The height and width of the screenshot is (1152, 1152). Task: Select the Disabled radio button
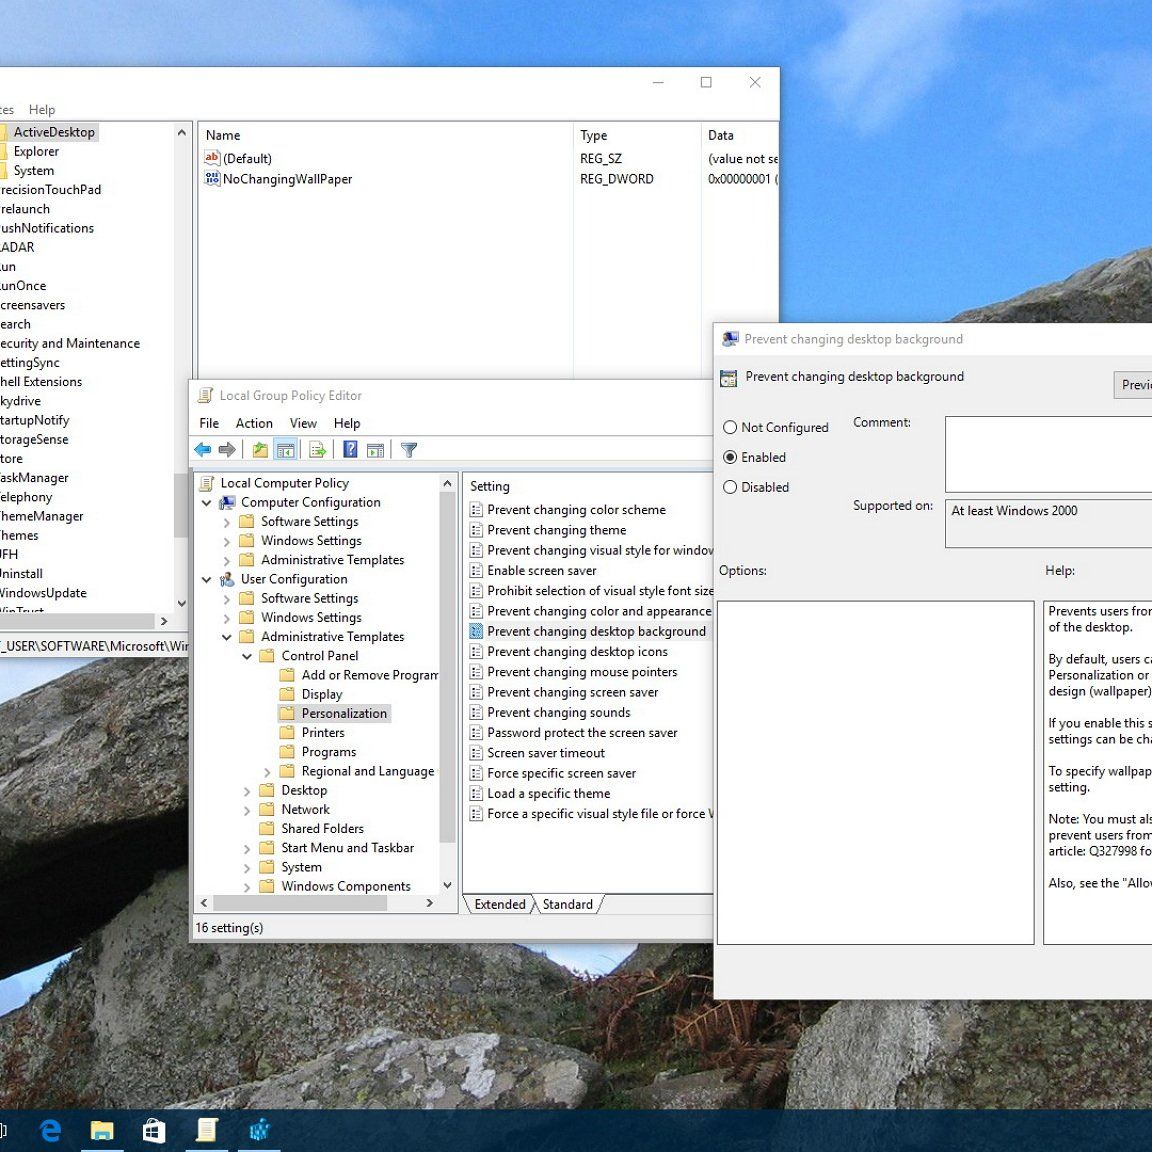tap(730, 488)
